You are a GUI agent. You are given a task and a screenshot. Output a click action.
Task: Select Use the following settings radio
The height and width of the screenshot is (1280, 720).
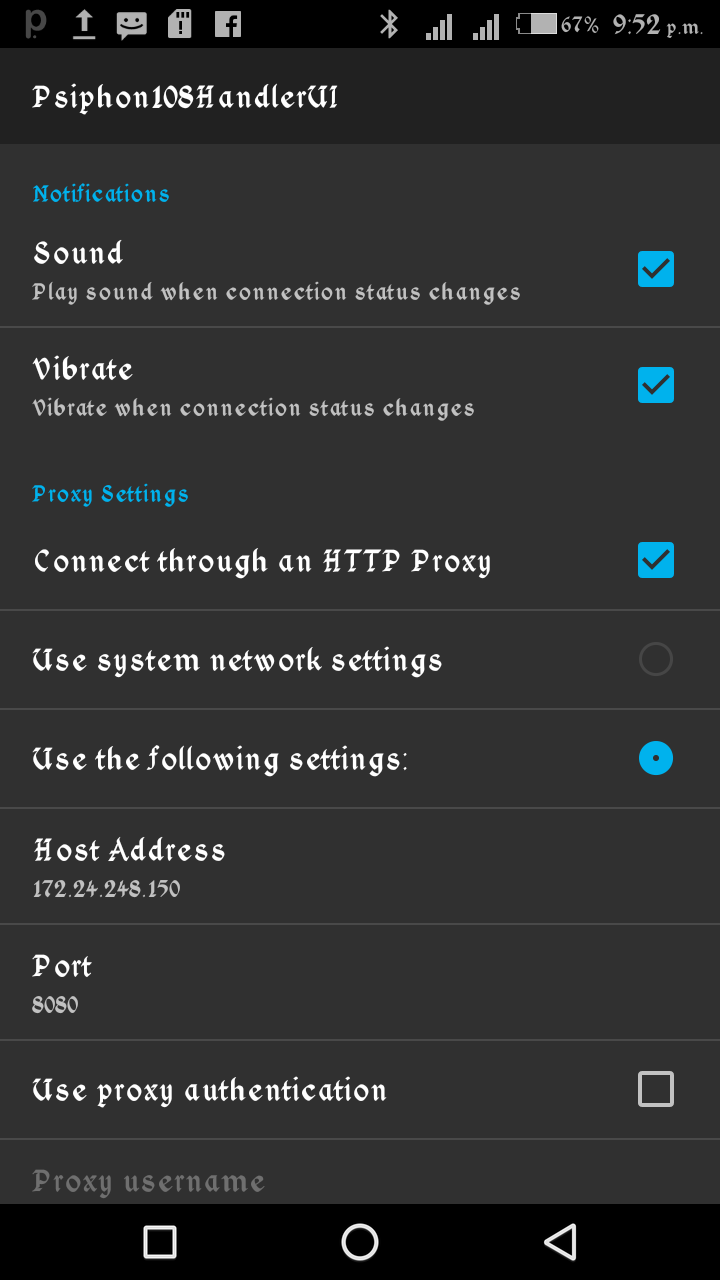tap(656, 759)
